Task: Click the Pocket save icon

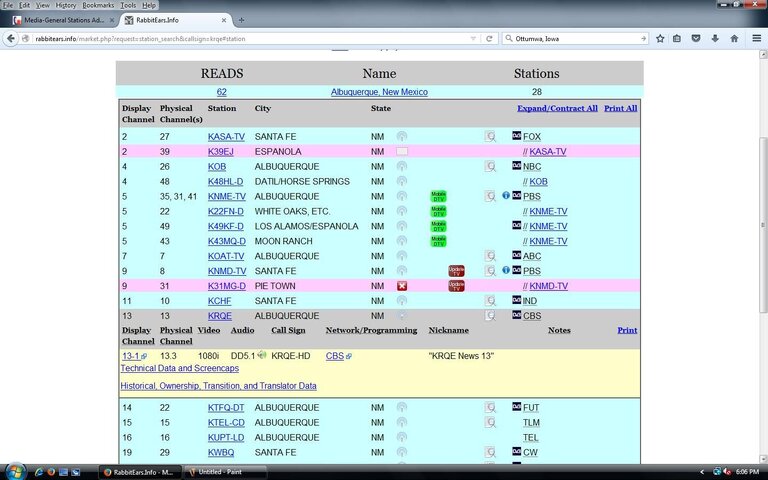Action: click(696, 38)
